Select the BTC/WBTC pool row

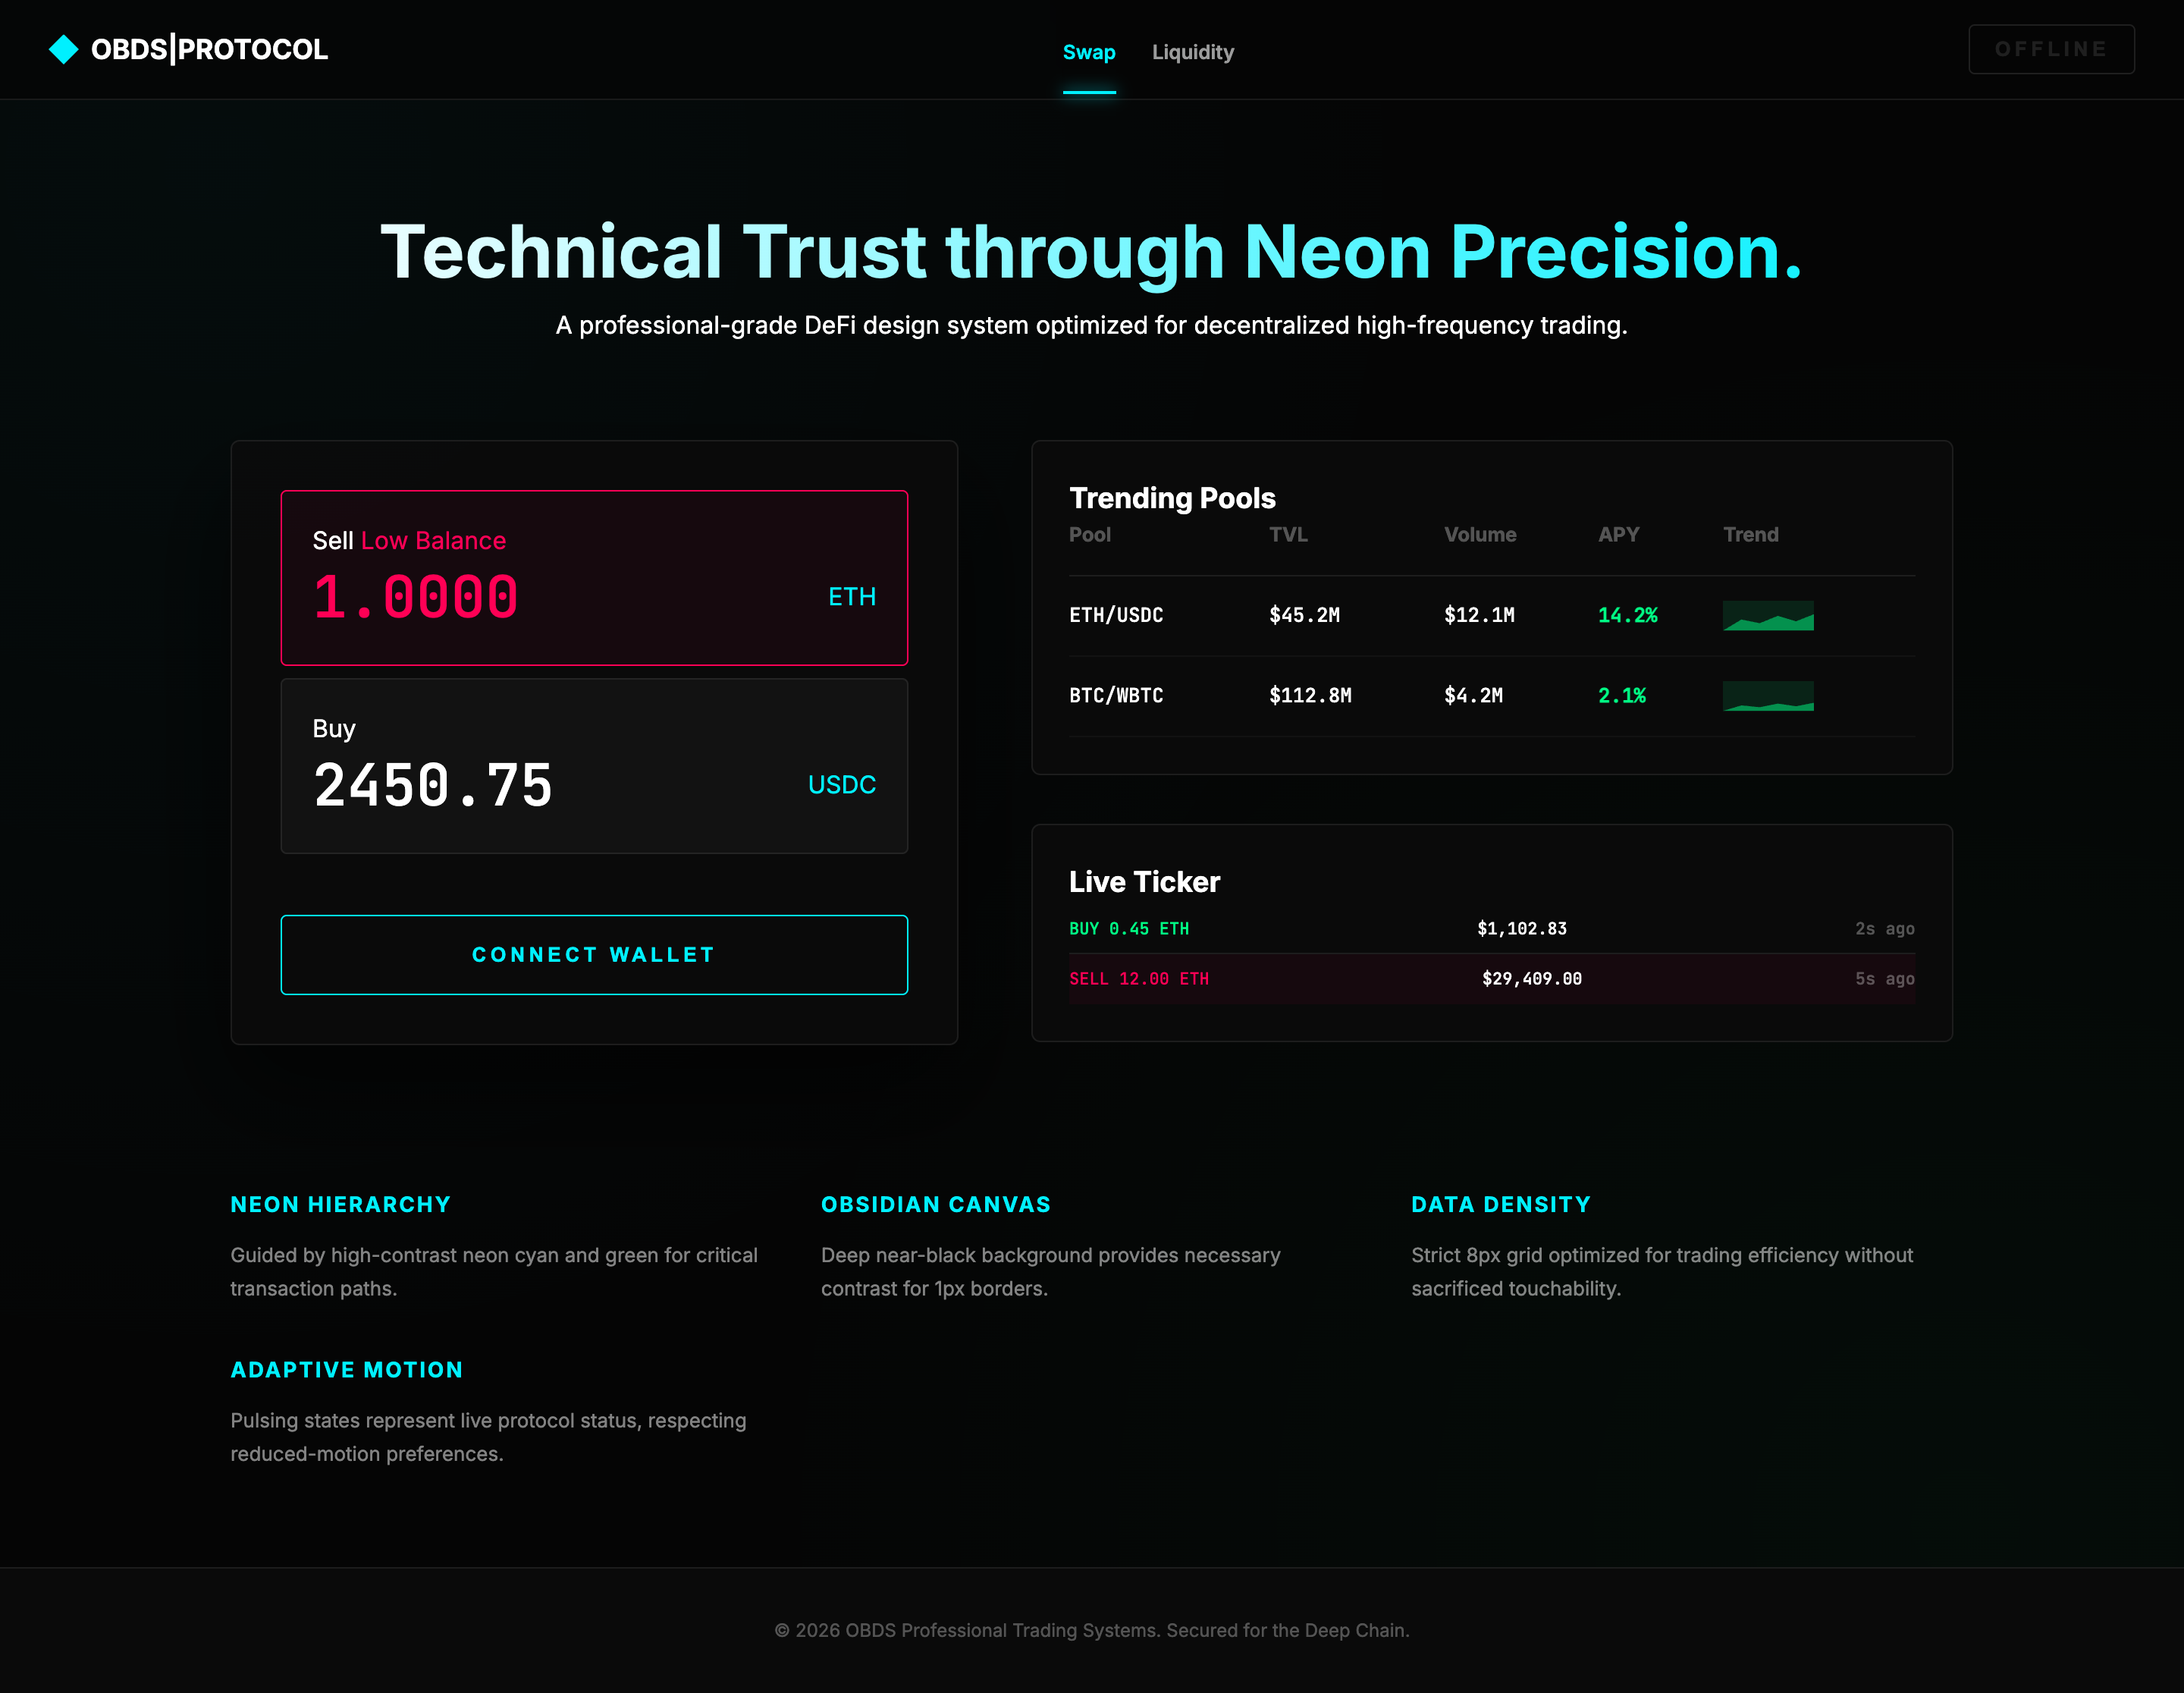coord(1116,696)
